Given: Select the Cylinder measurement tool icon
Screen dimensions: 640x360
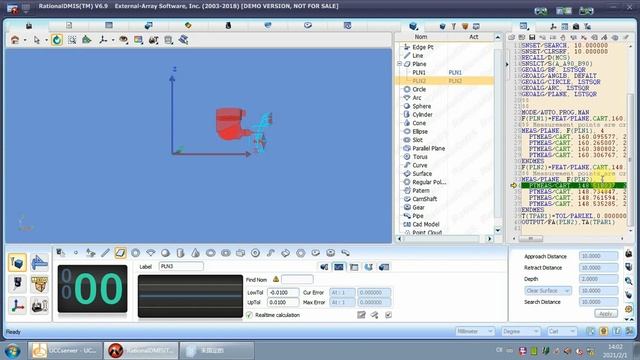Looking at the screenshot, I should (180, 253).
